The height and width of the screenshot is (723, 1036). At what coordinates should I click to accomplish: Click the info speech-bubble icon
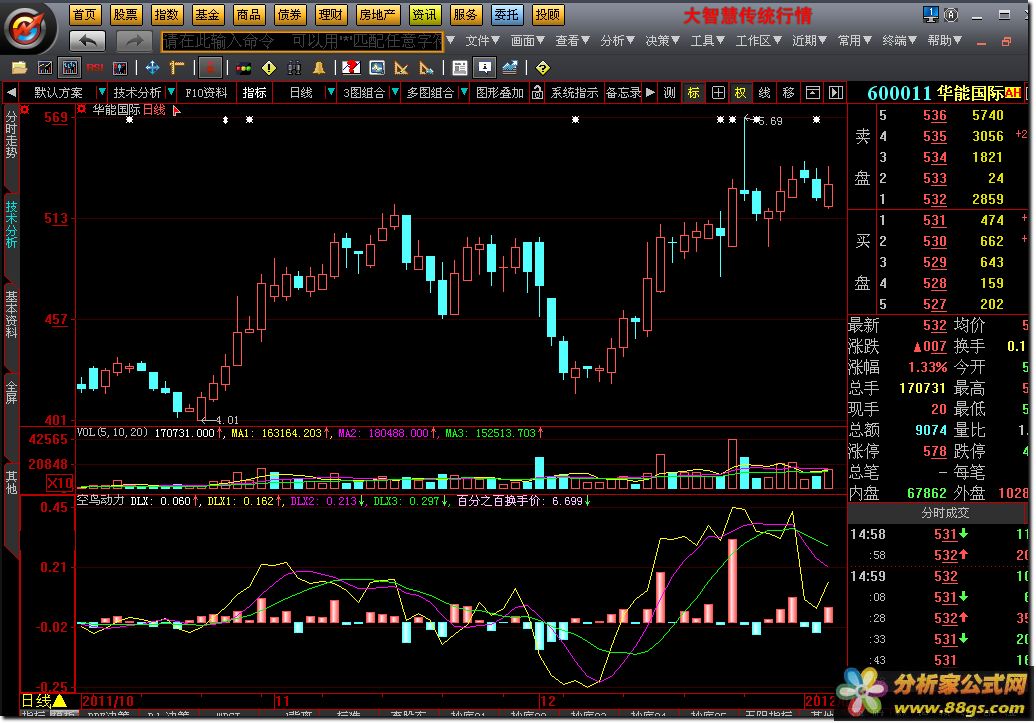(485, 67)
